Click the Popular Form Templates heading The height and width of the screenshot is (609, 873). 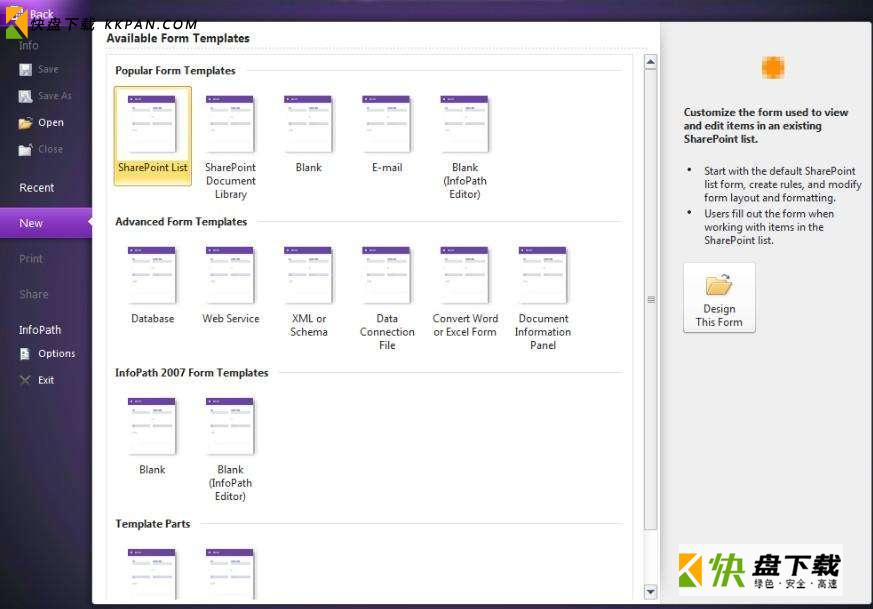tap(175, 71)
